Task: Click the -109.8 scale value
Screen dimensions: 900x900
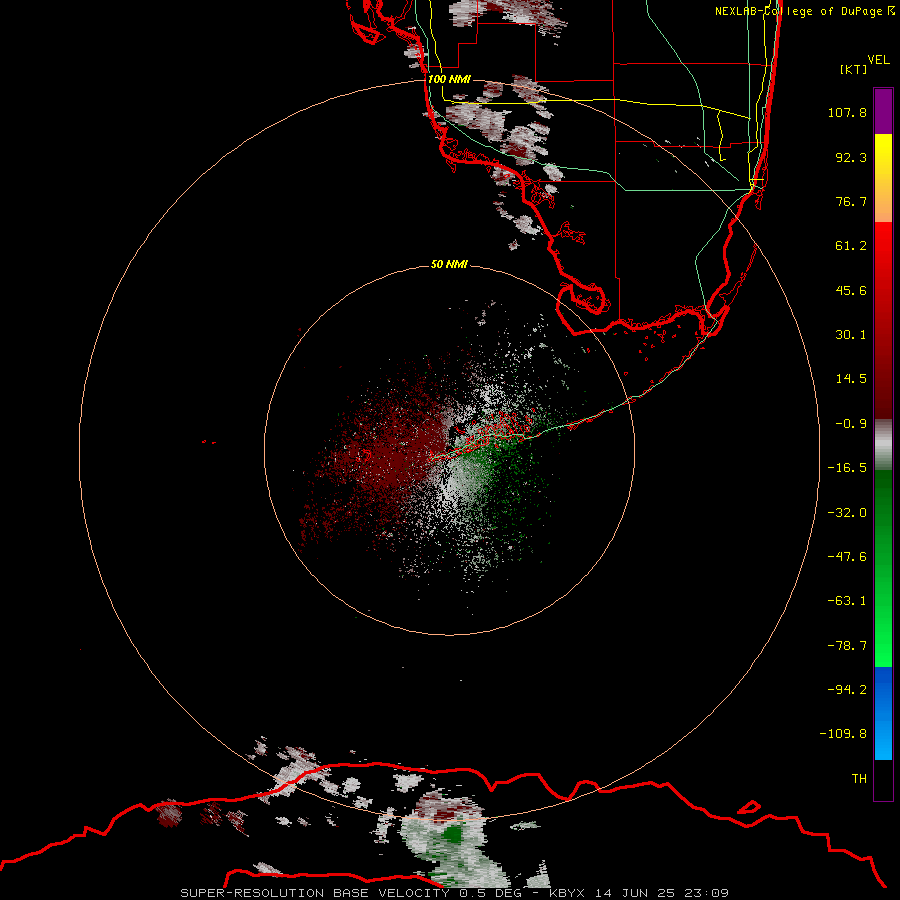Action: point(843,734)
